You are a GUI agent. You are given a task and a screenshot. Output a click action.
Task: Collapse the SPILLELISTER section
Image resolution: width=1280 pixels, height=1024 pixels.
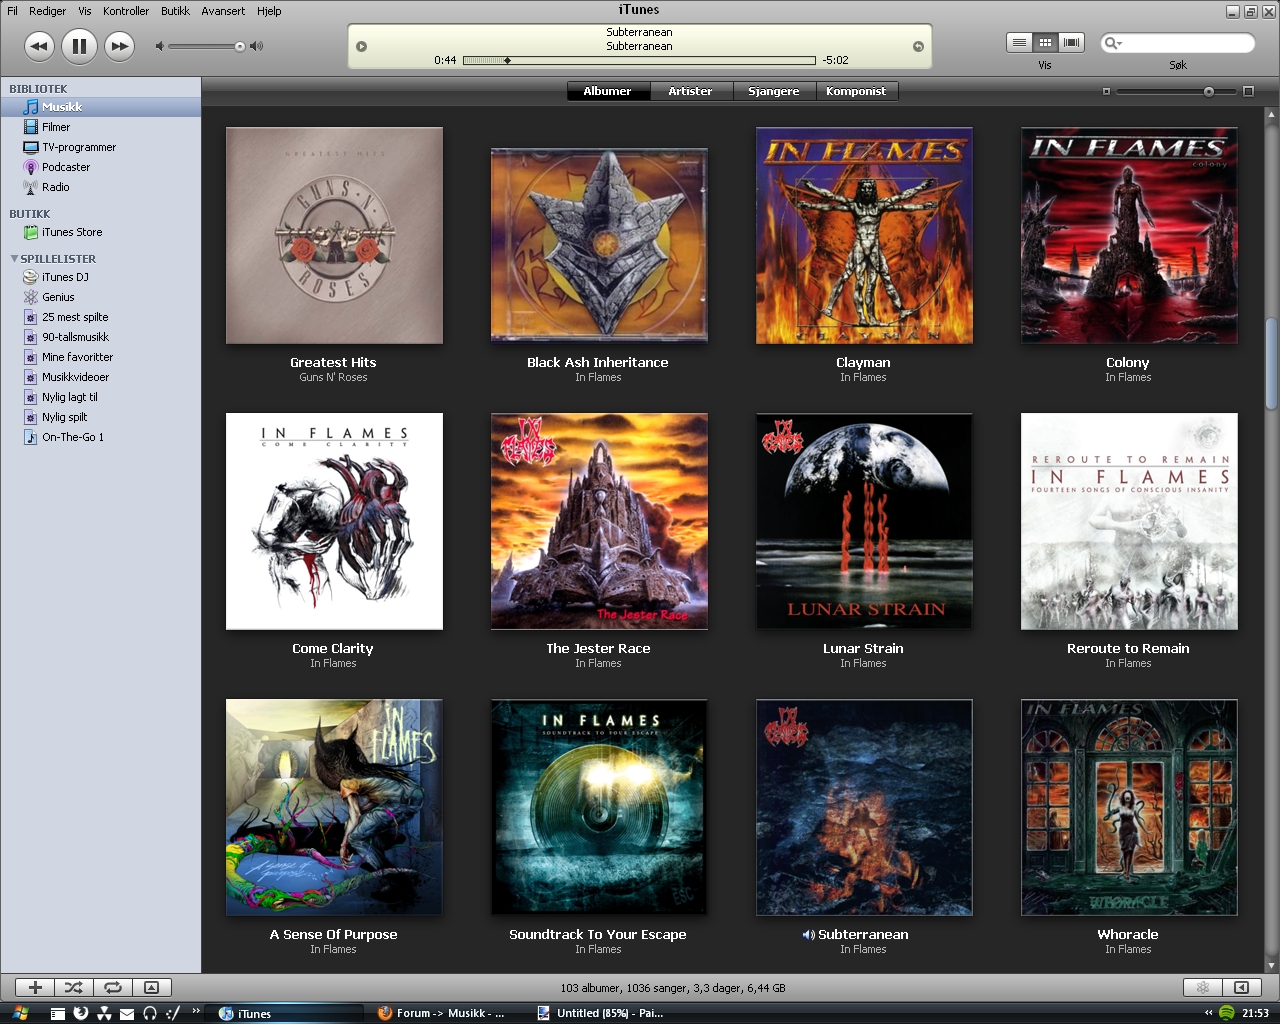[x=14, y=258]
